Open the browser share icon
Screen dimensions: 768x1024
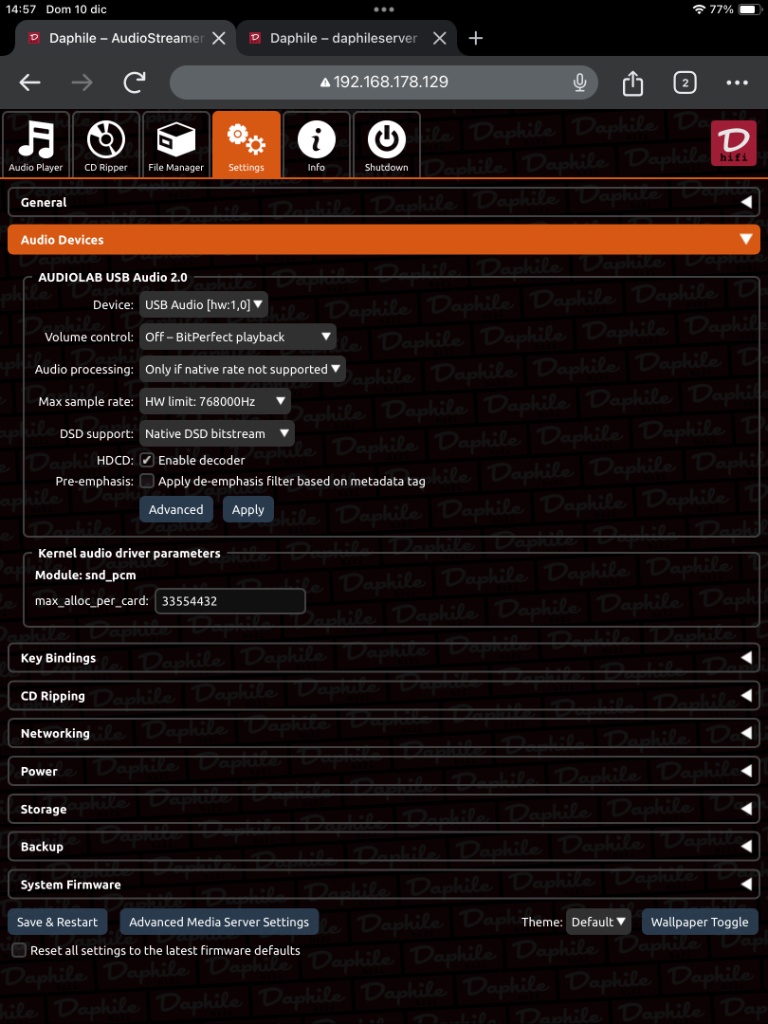coord(633,82)
